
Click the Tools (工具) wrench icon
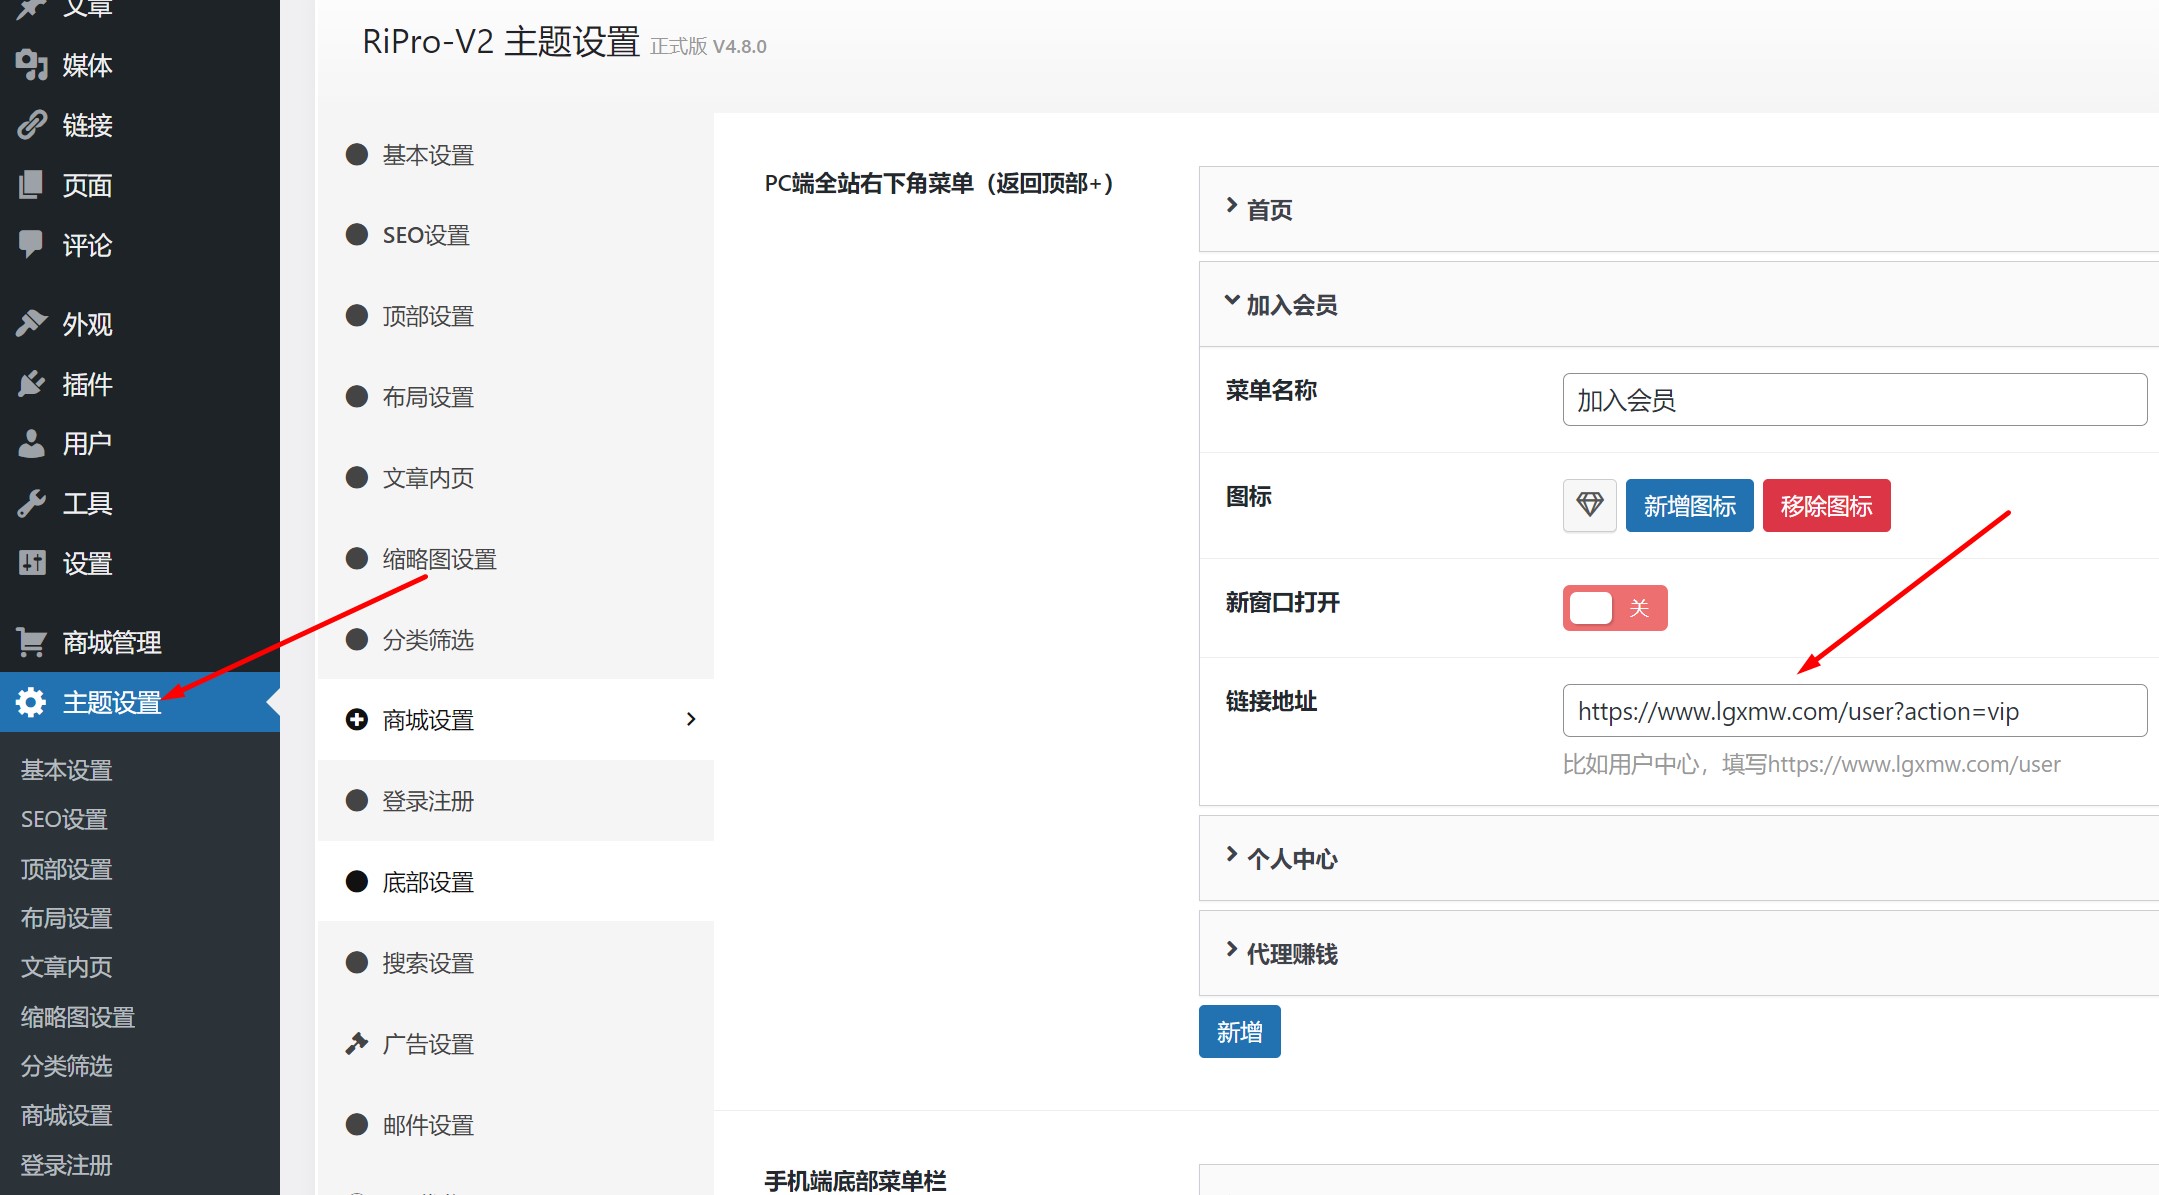[32, 503]
